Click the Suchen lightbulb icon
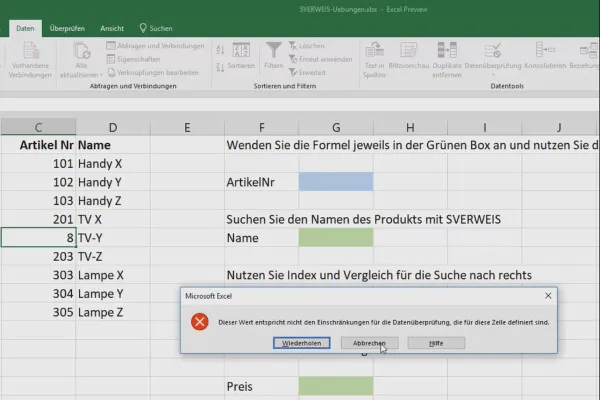The width and height of the screenshot is (600, 400). pyautogui.click(x=143, y=28)
